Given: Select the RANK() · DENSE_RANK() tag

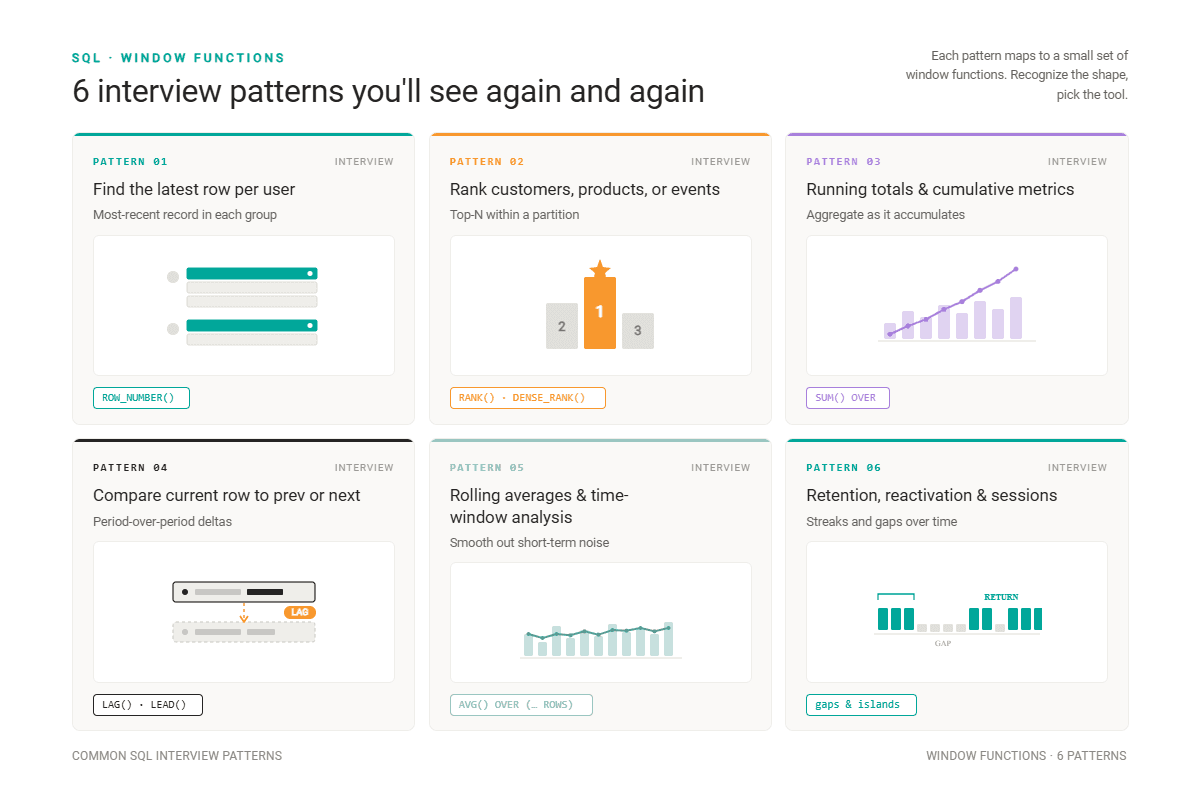Looking at the screenshot, I should (528, 398).
